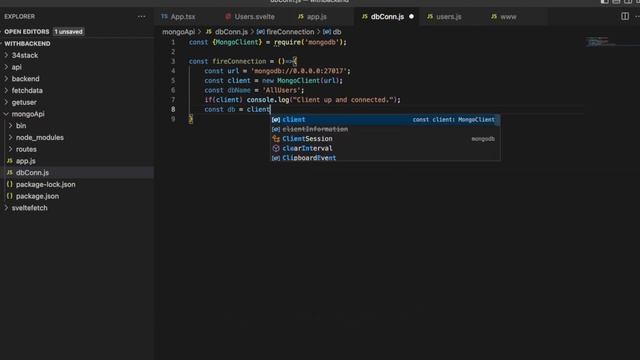Click the JS icon on the www tab
Viewport: 640px width, 360px height.
pos(494,17)
